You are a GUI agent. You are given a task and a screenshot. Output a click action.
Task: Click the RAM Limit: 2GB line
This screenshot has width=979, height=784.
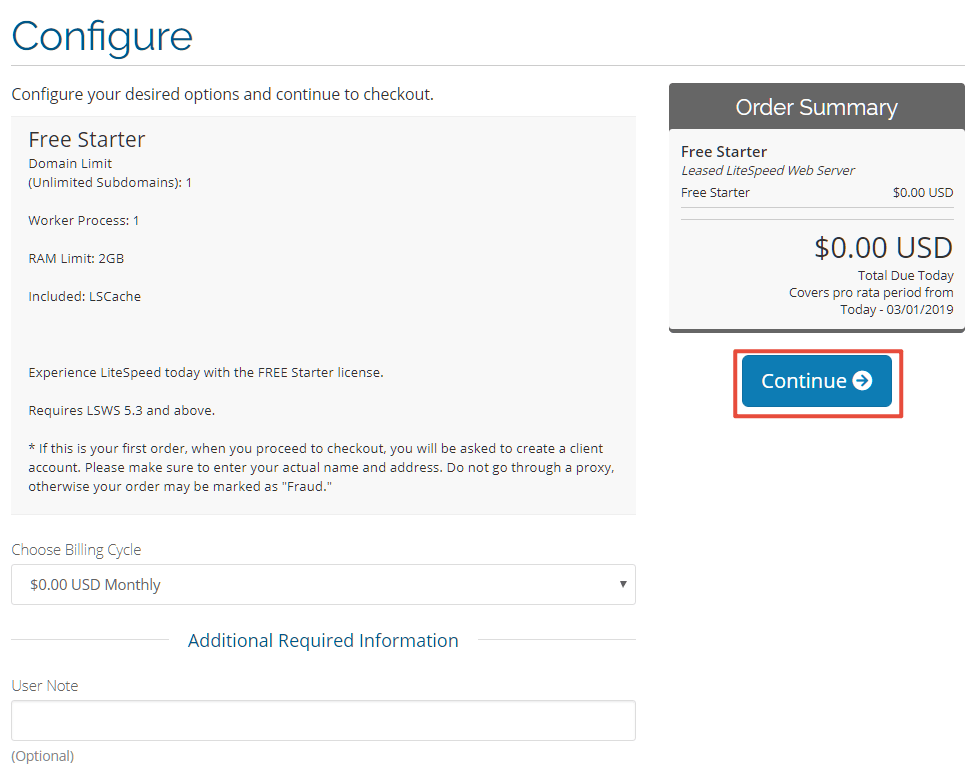pyautogui.click(x=76, y=258)
